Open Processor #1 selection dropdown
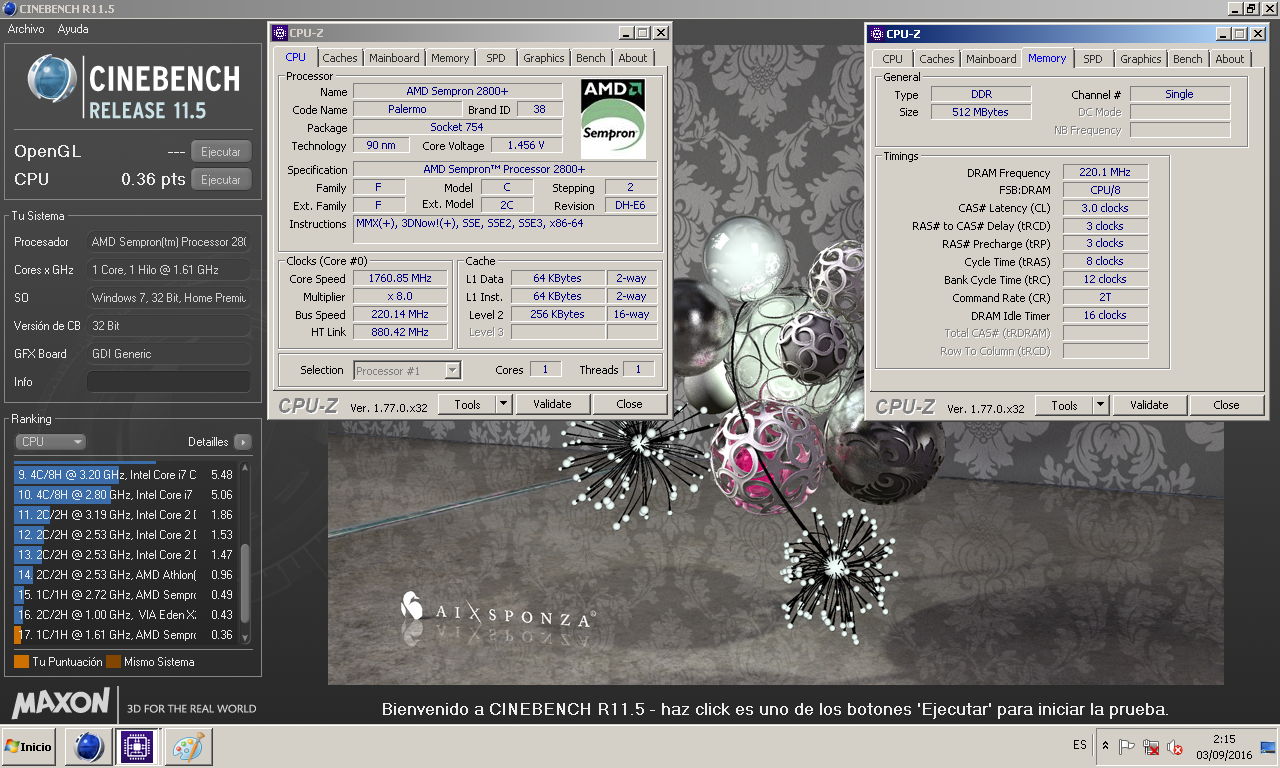1280x768 pixels. [407, 370]
